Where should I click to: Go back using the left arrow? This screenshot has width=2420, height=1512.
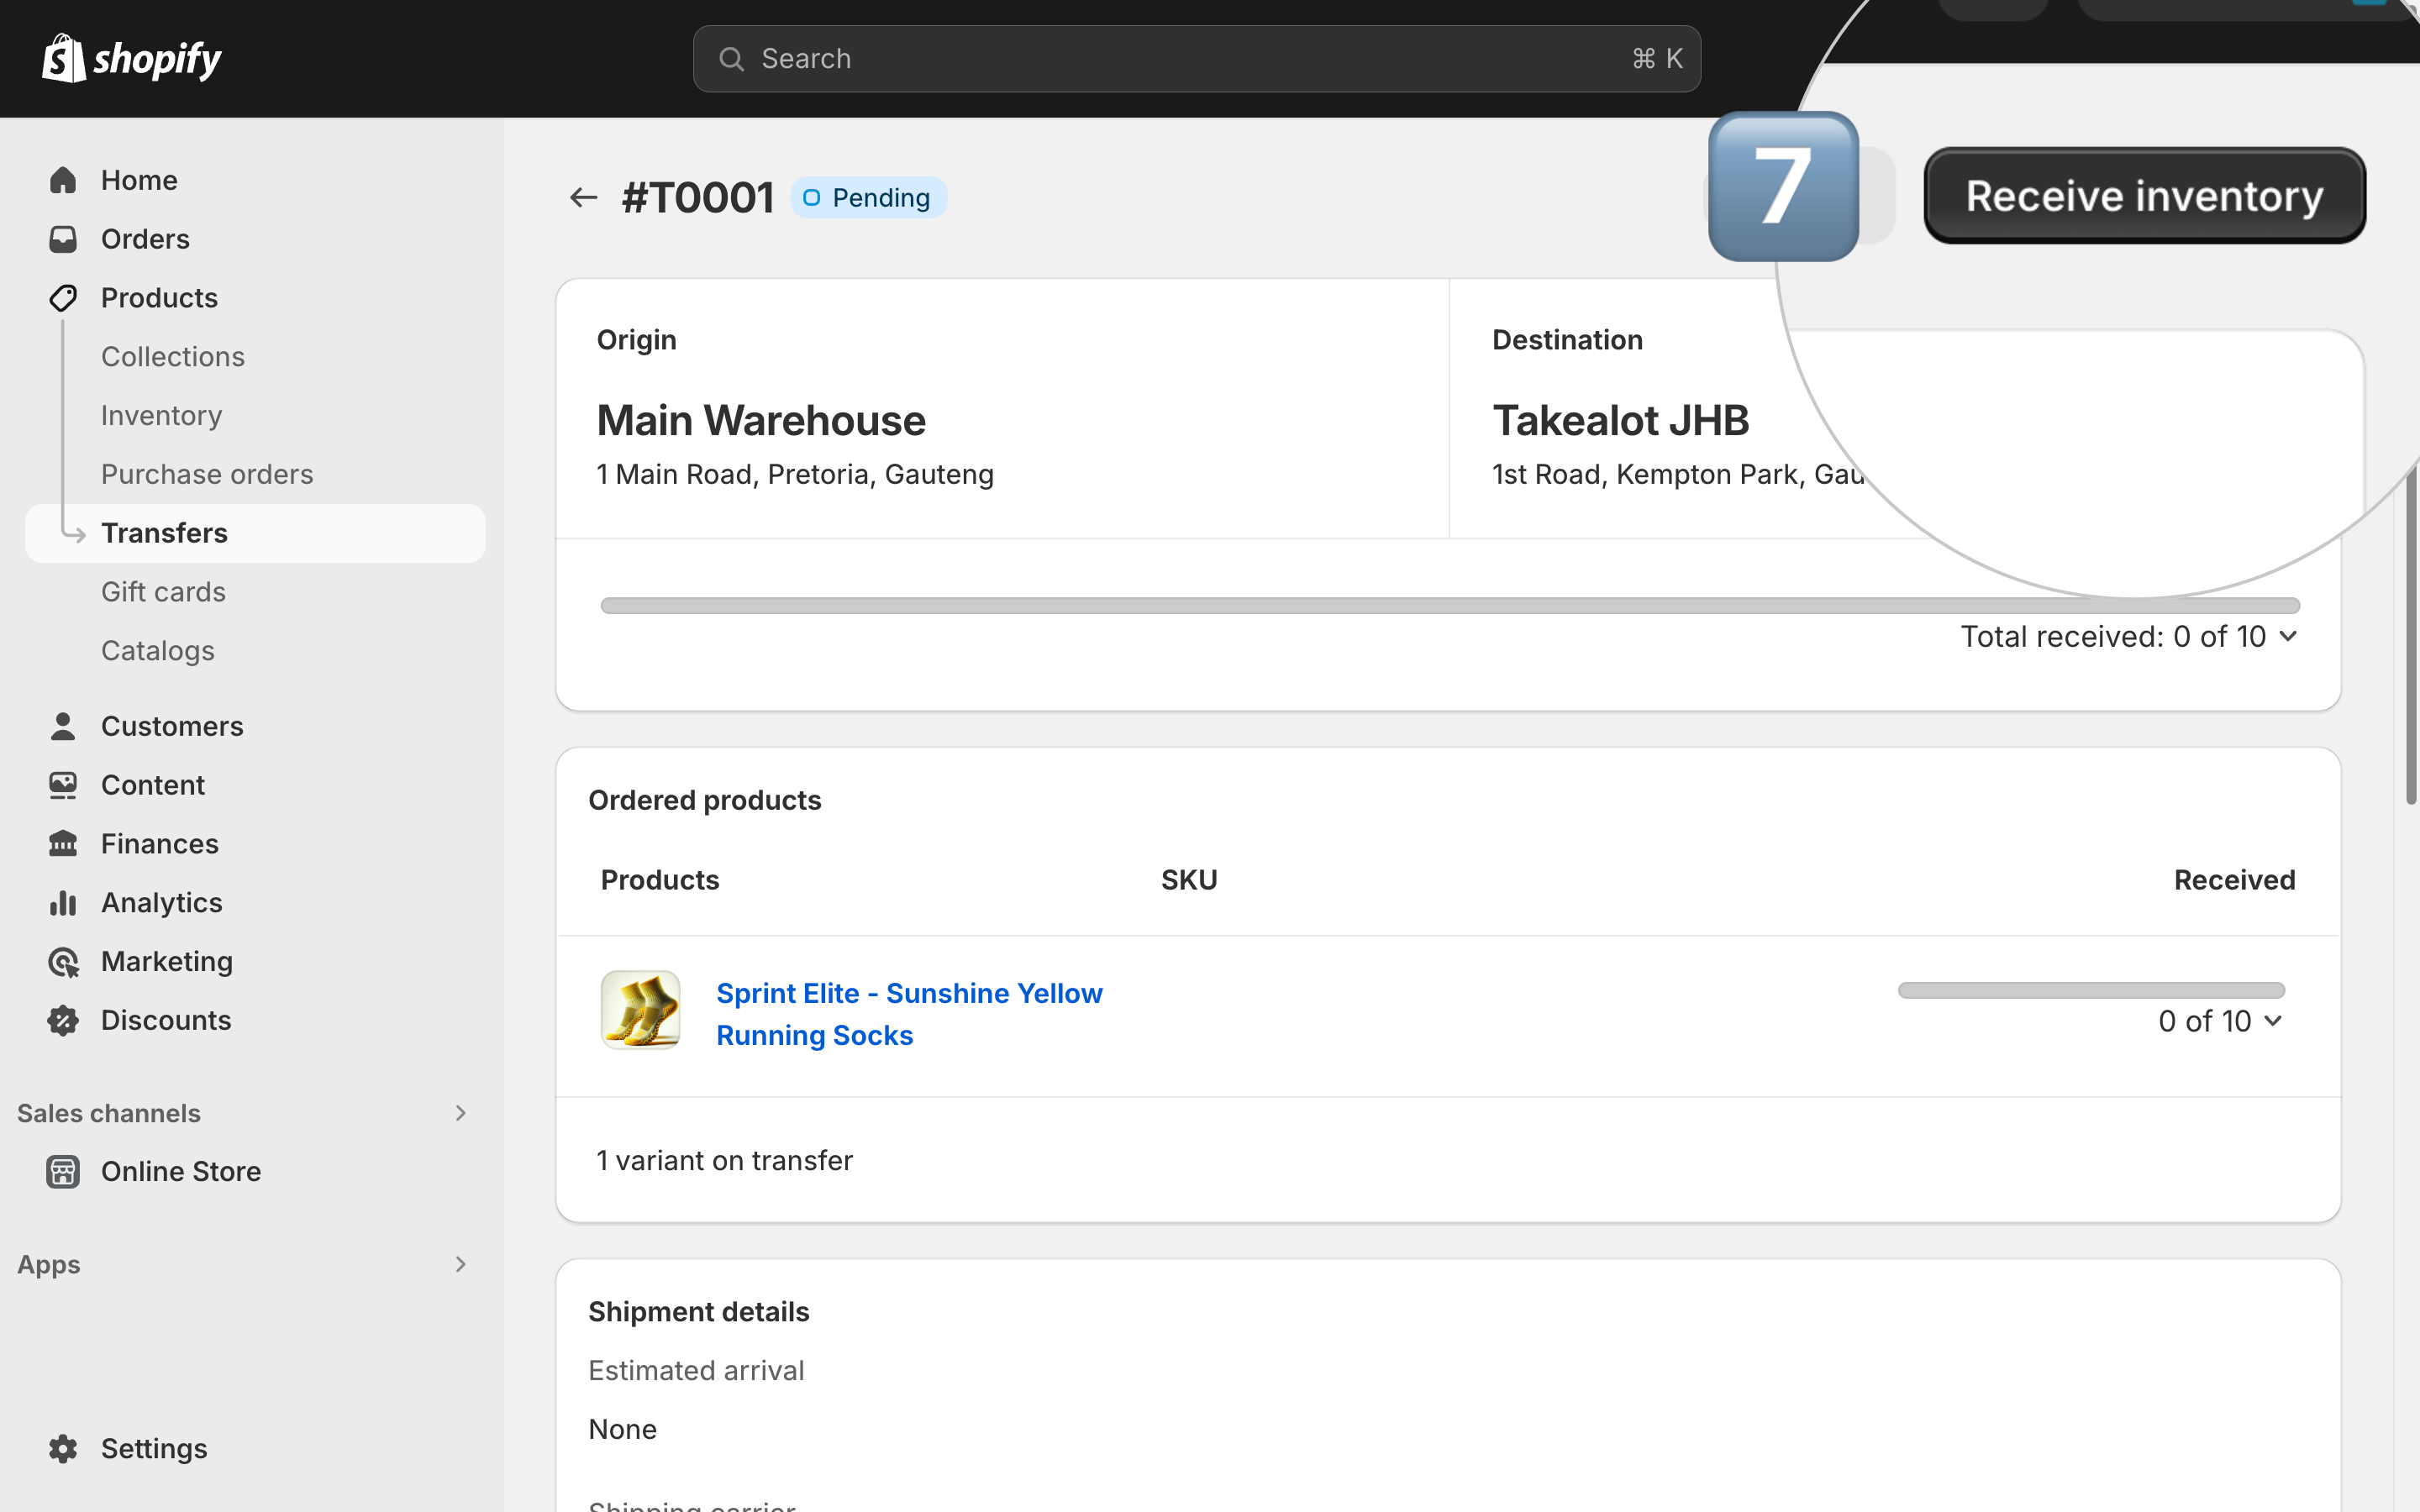coord(584,198)
